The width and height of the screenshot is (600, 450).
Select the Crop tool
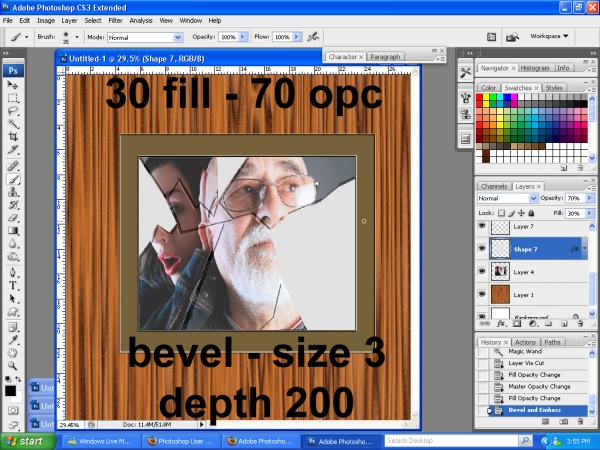13,137
